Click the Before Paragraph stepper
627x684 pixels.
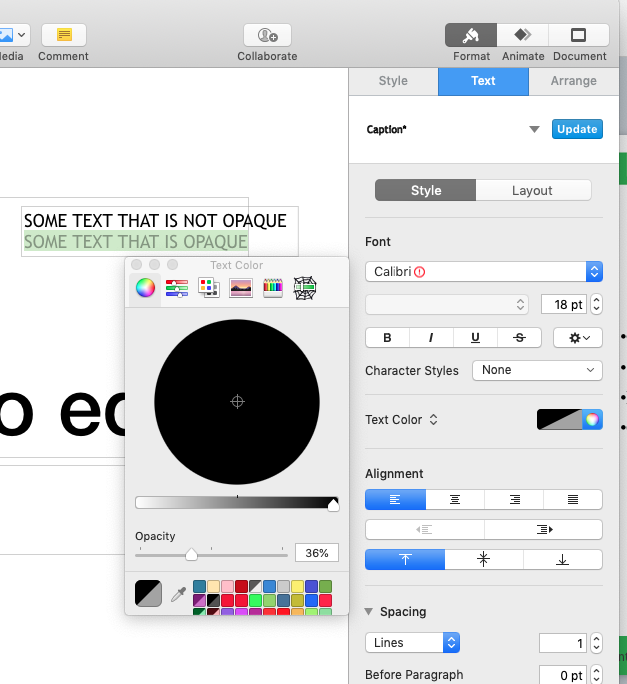coord(596,675)
